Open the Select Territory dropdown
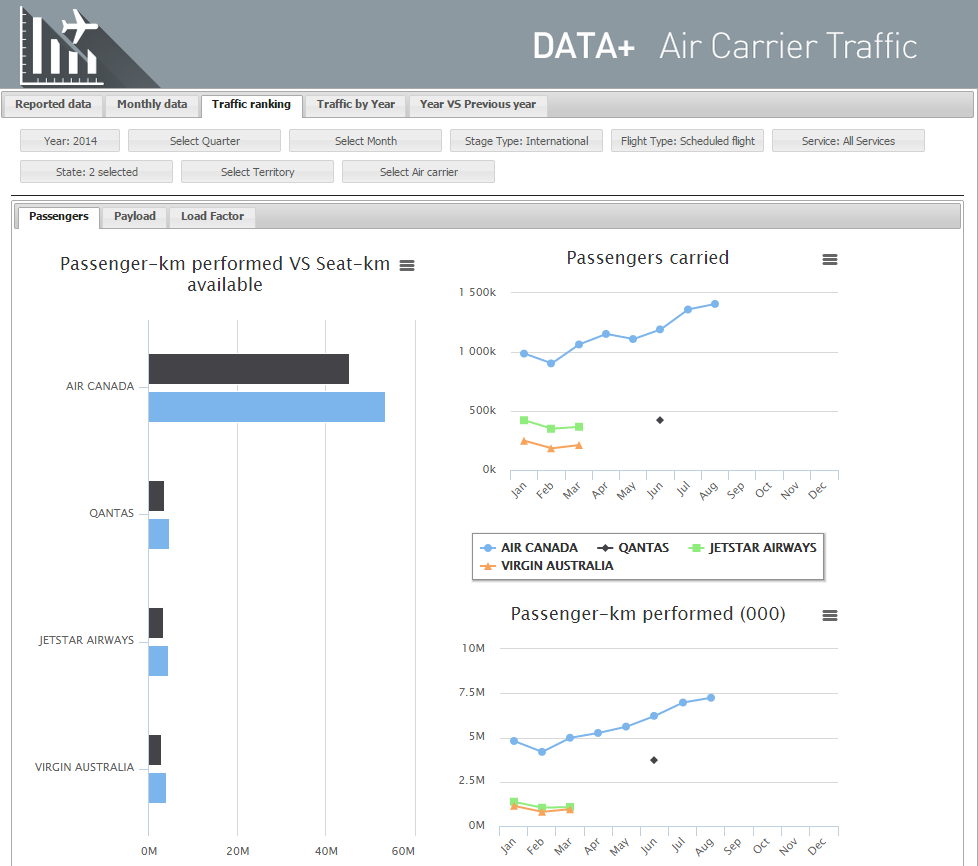Screen dimensions: 978x866 [257, 172]
